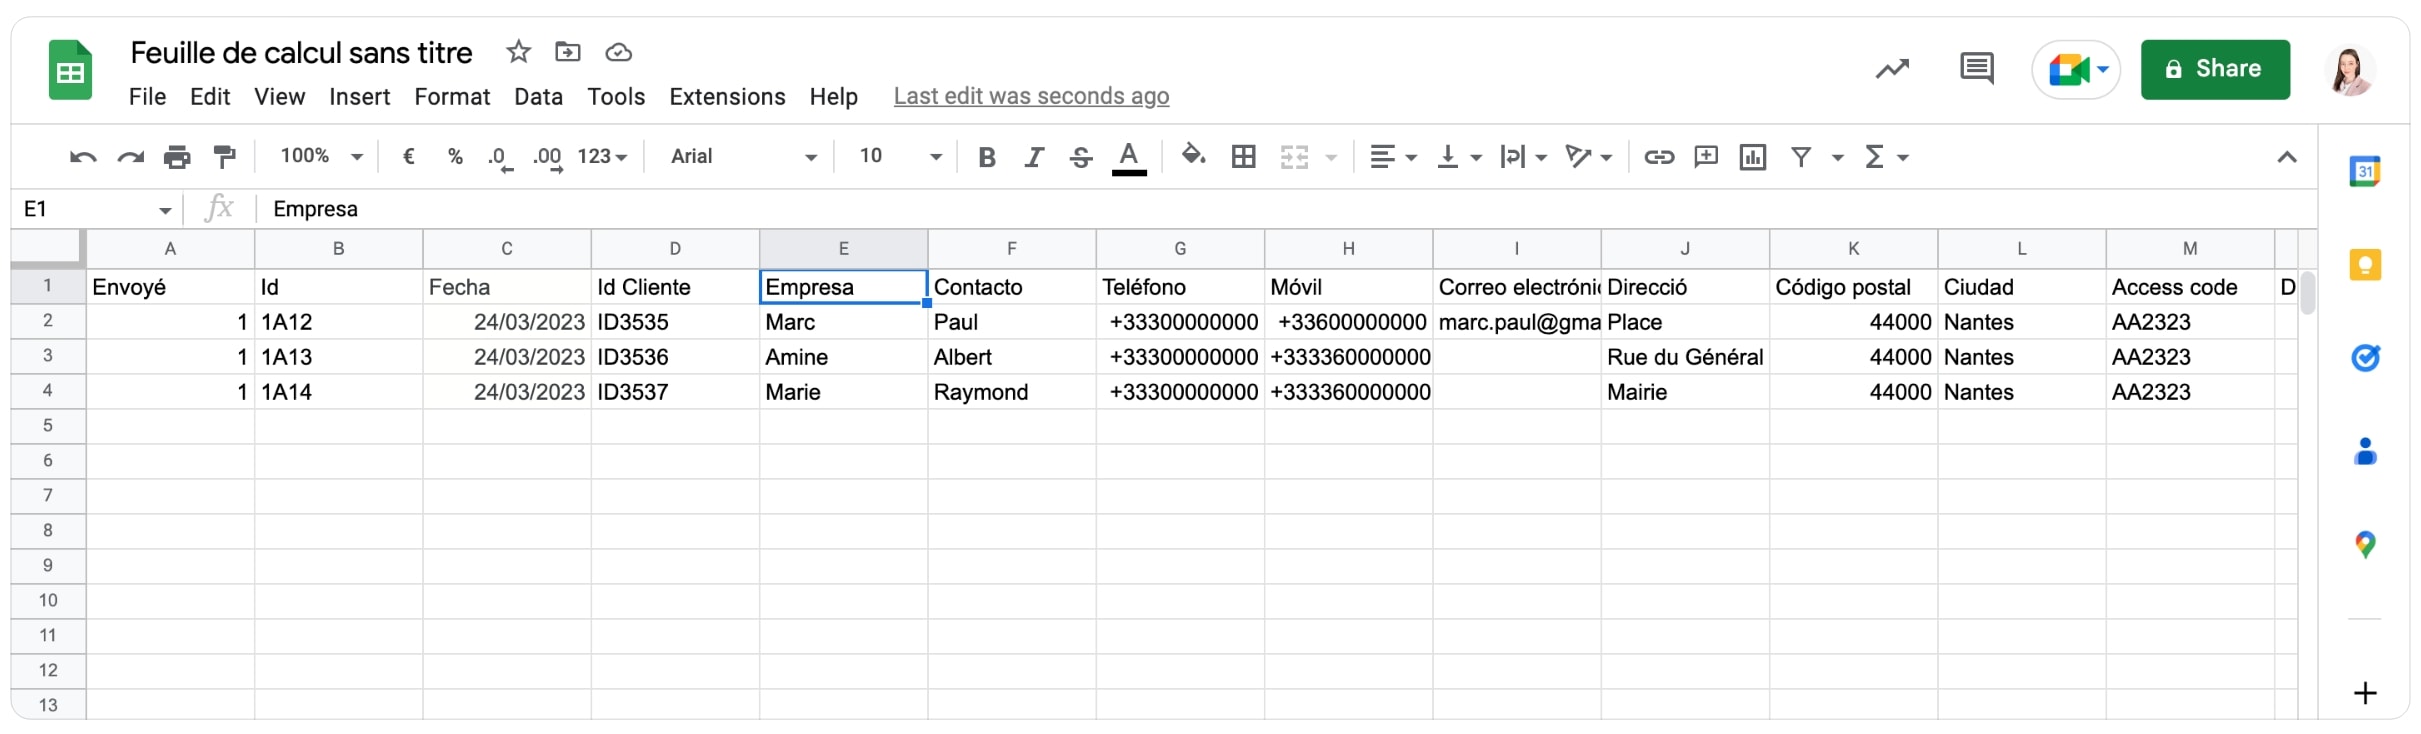Decrease decimal places
This screenshot has height=734, width=2421.
click(500, 158)
